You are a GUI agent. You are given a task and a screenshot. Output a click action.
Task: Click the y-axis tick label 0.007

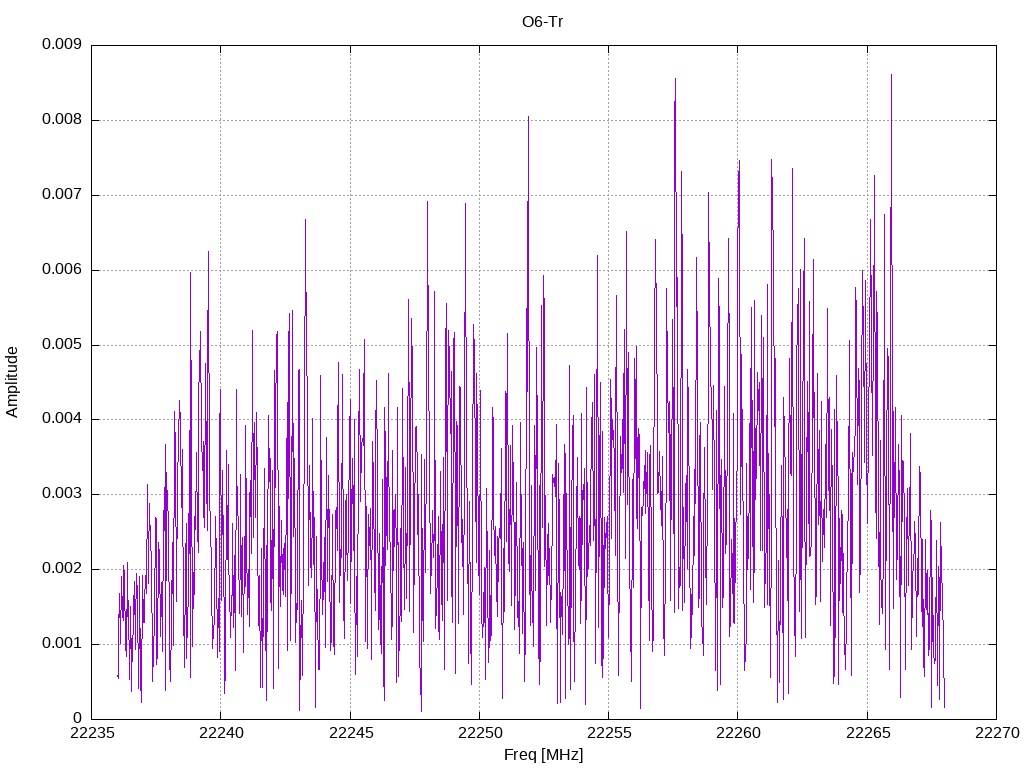click(x=61, y=195)
